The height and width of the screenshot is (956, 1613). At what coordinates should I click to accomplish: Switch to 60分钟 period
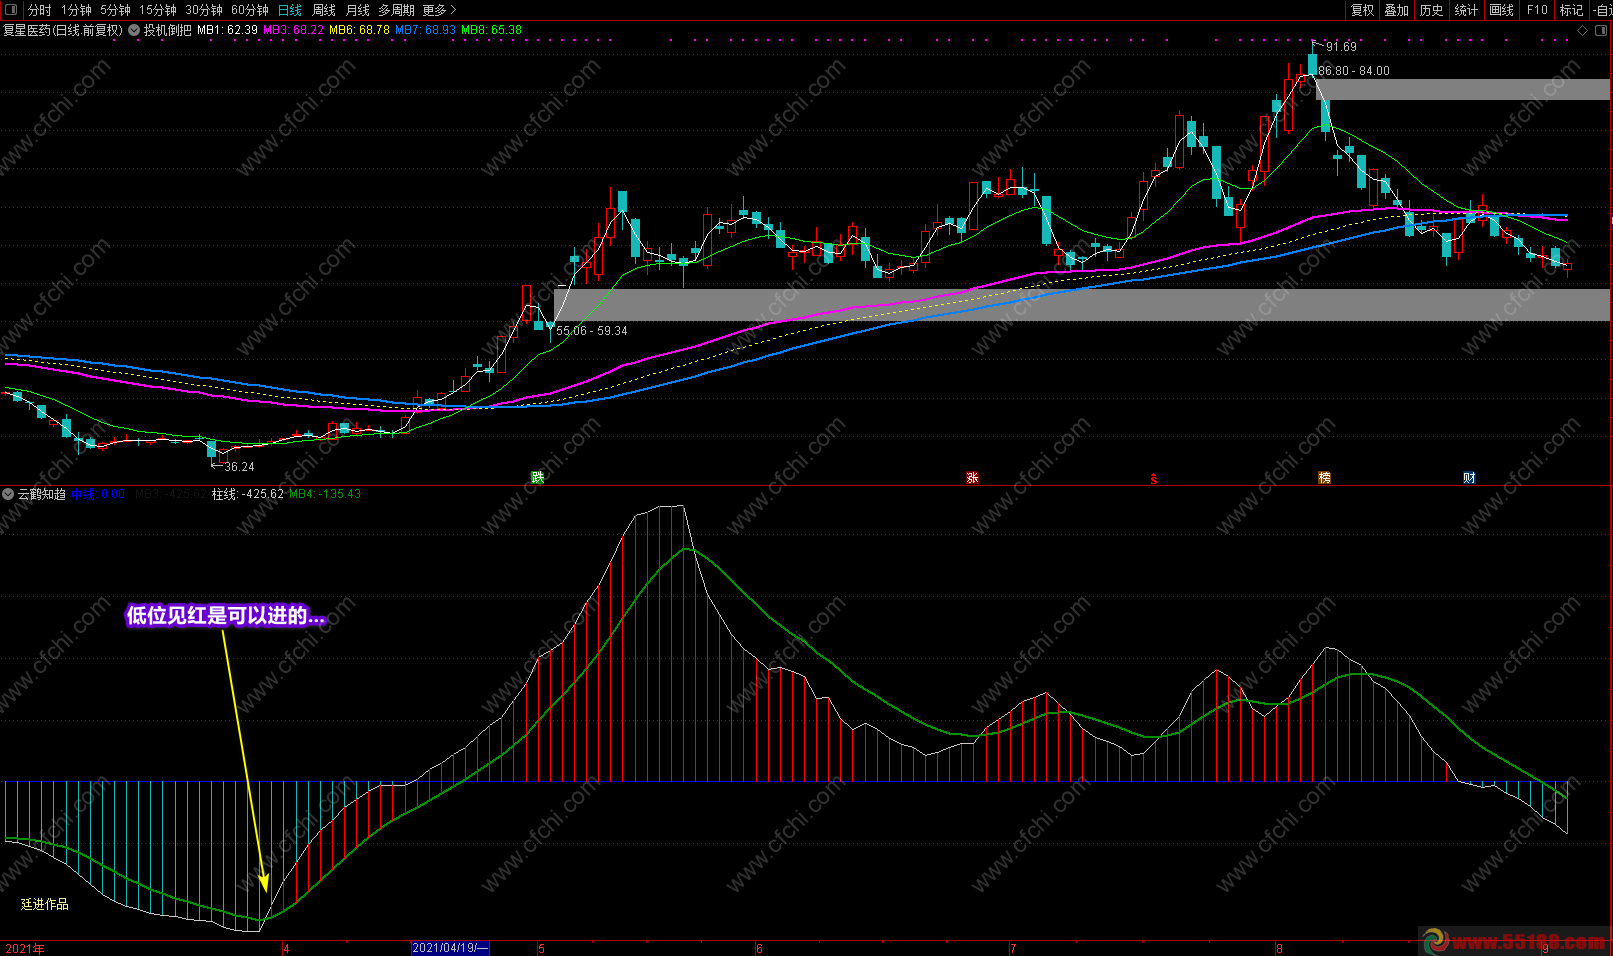pos(250,10)
